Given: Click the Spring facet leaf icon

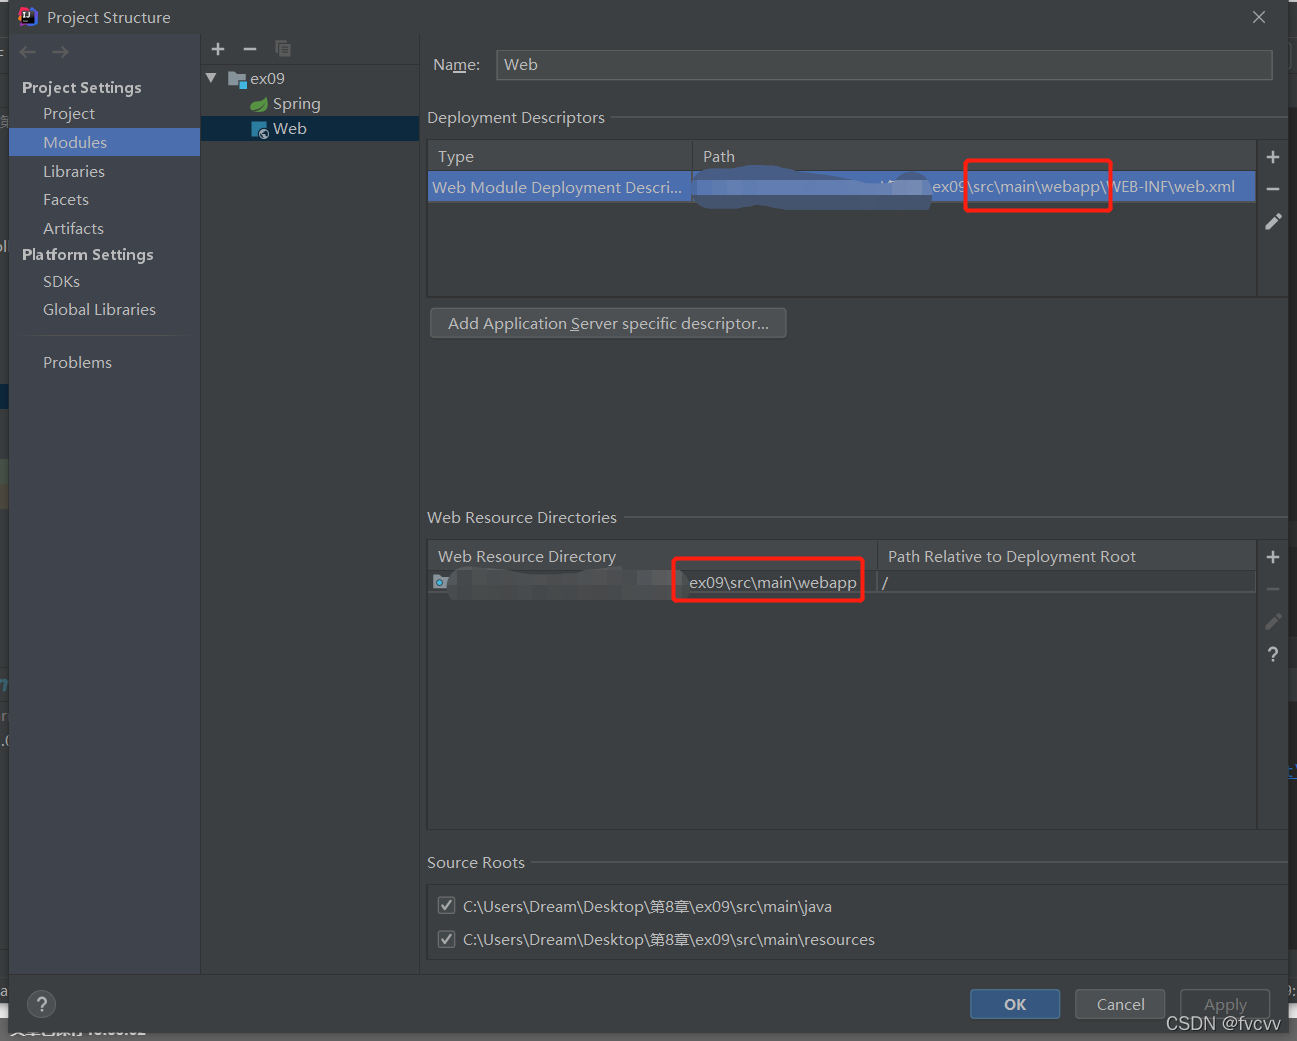Looking at the screenshot, I should pyautogui.click(x=259, y=104).
